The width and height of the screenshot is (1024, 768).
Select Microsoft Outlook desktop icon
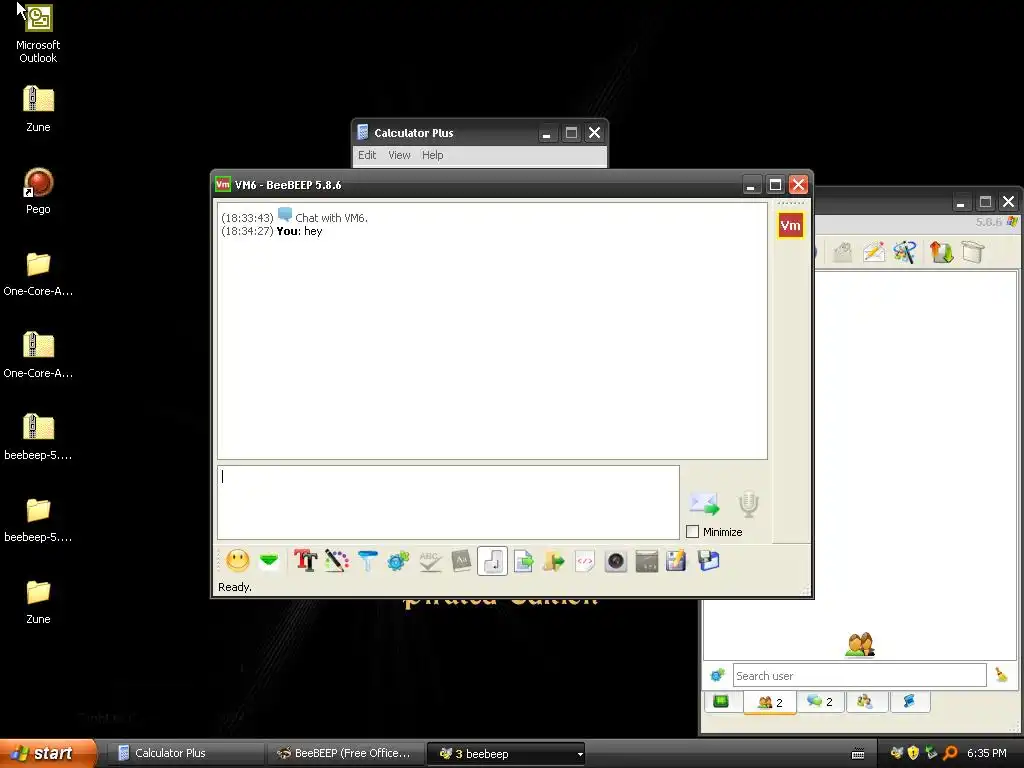tap(38, 33)
